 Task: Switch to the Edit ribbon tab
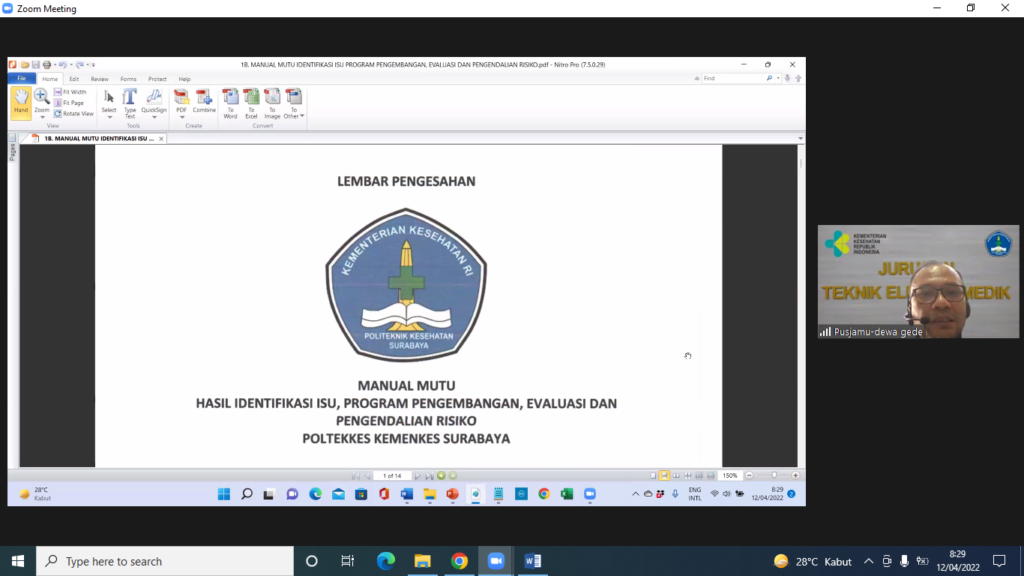(x=74, y=79)
